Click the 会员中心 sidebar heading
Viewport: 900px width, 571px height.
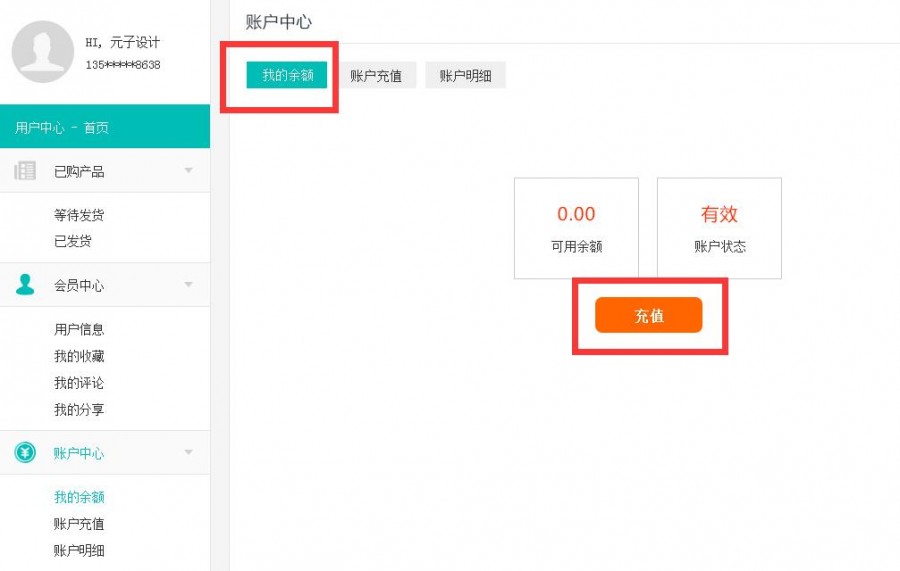[x=79, y=285]
